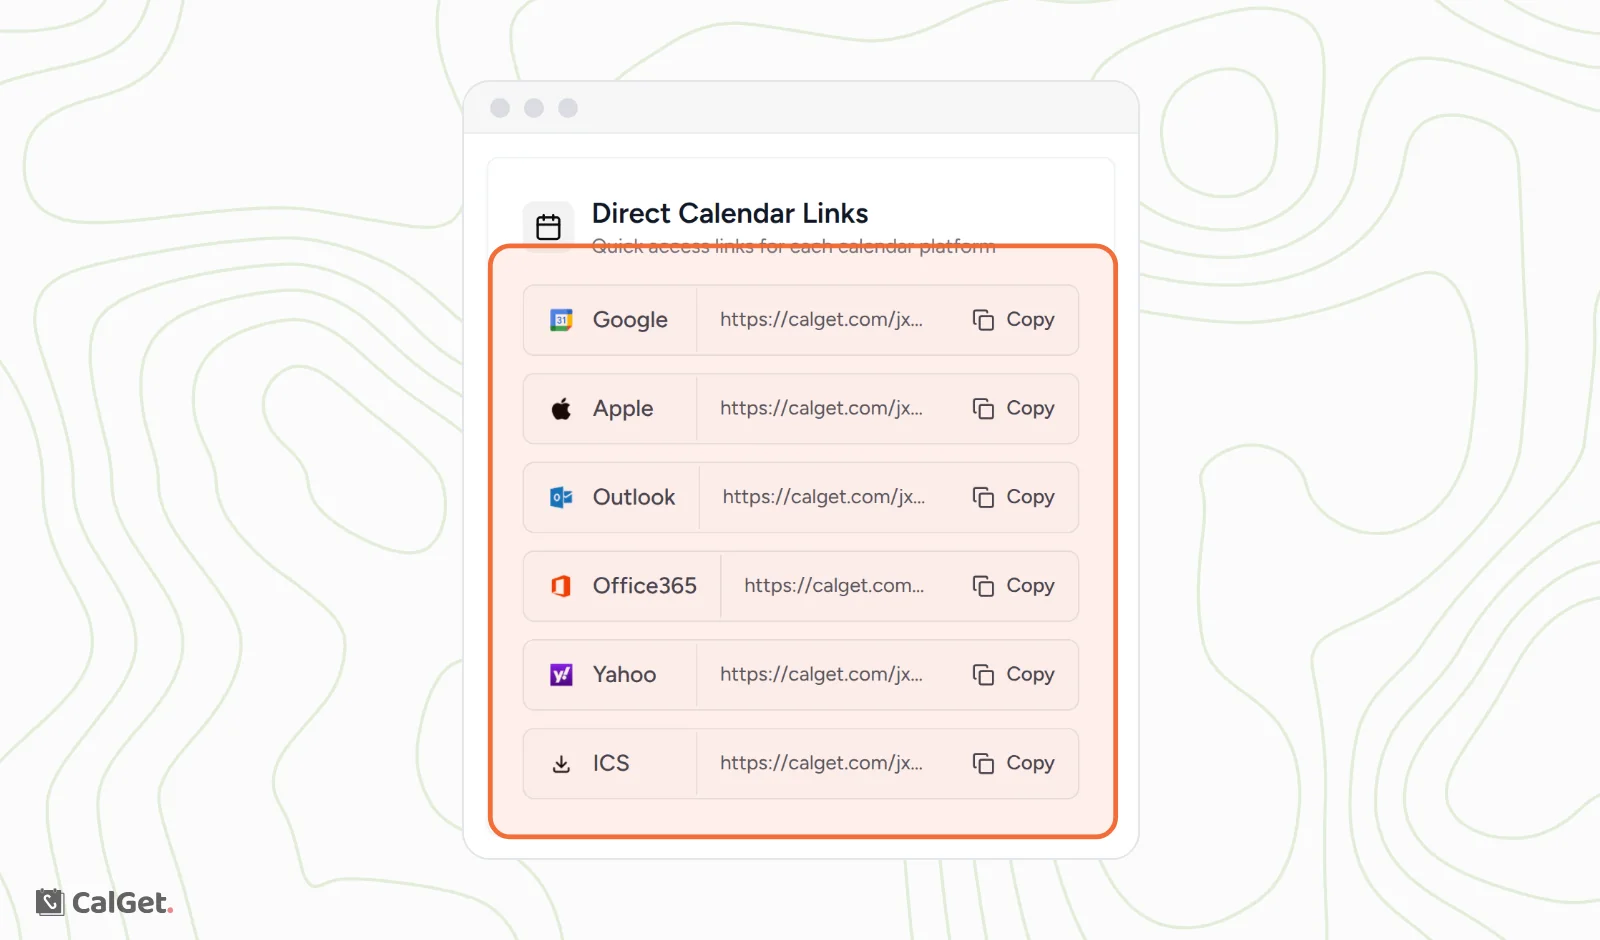Click the Google Calendar icon
Screen dimensions: 1600x940
point(561,320)
